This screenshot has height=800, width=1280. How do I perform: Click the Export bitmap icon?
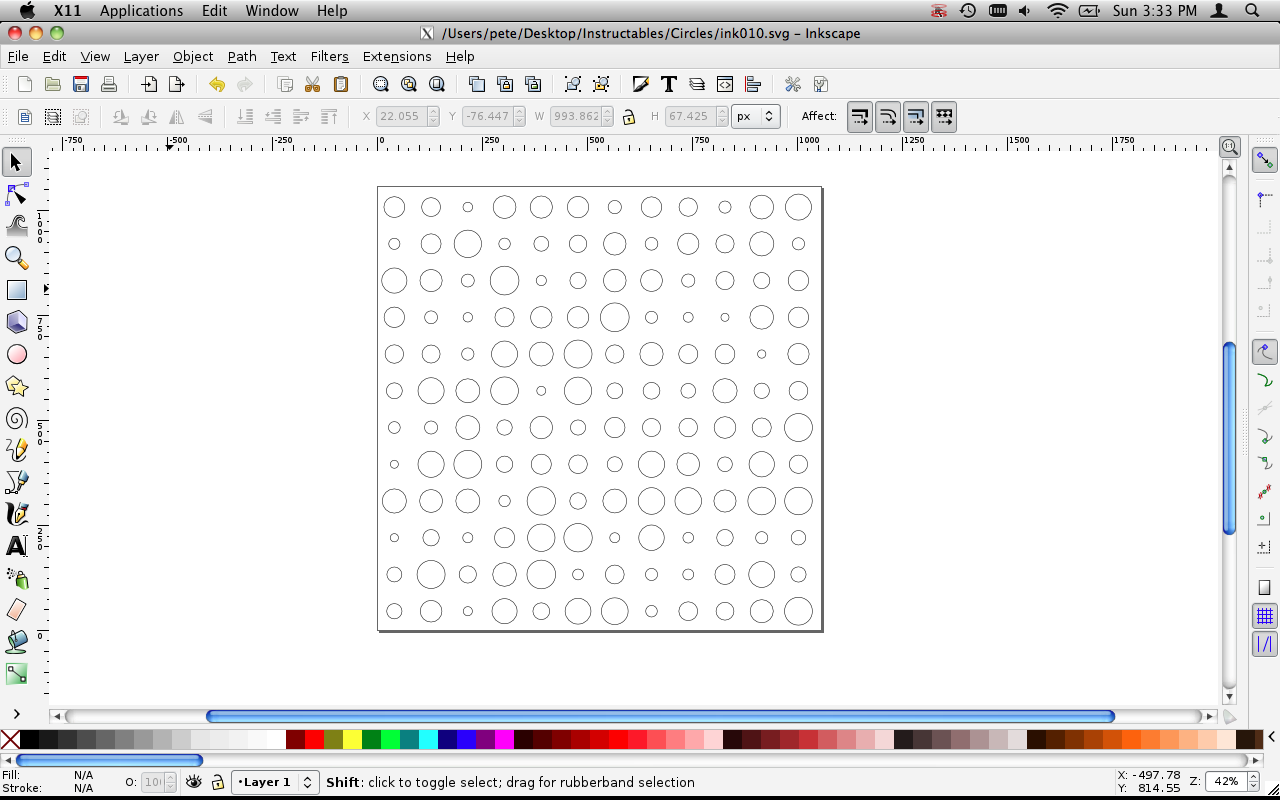click(177, 84)
